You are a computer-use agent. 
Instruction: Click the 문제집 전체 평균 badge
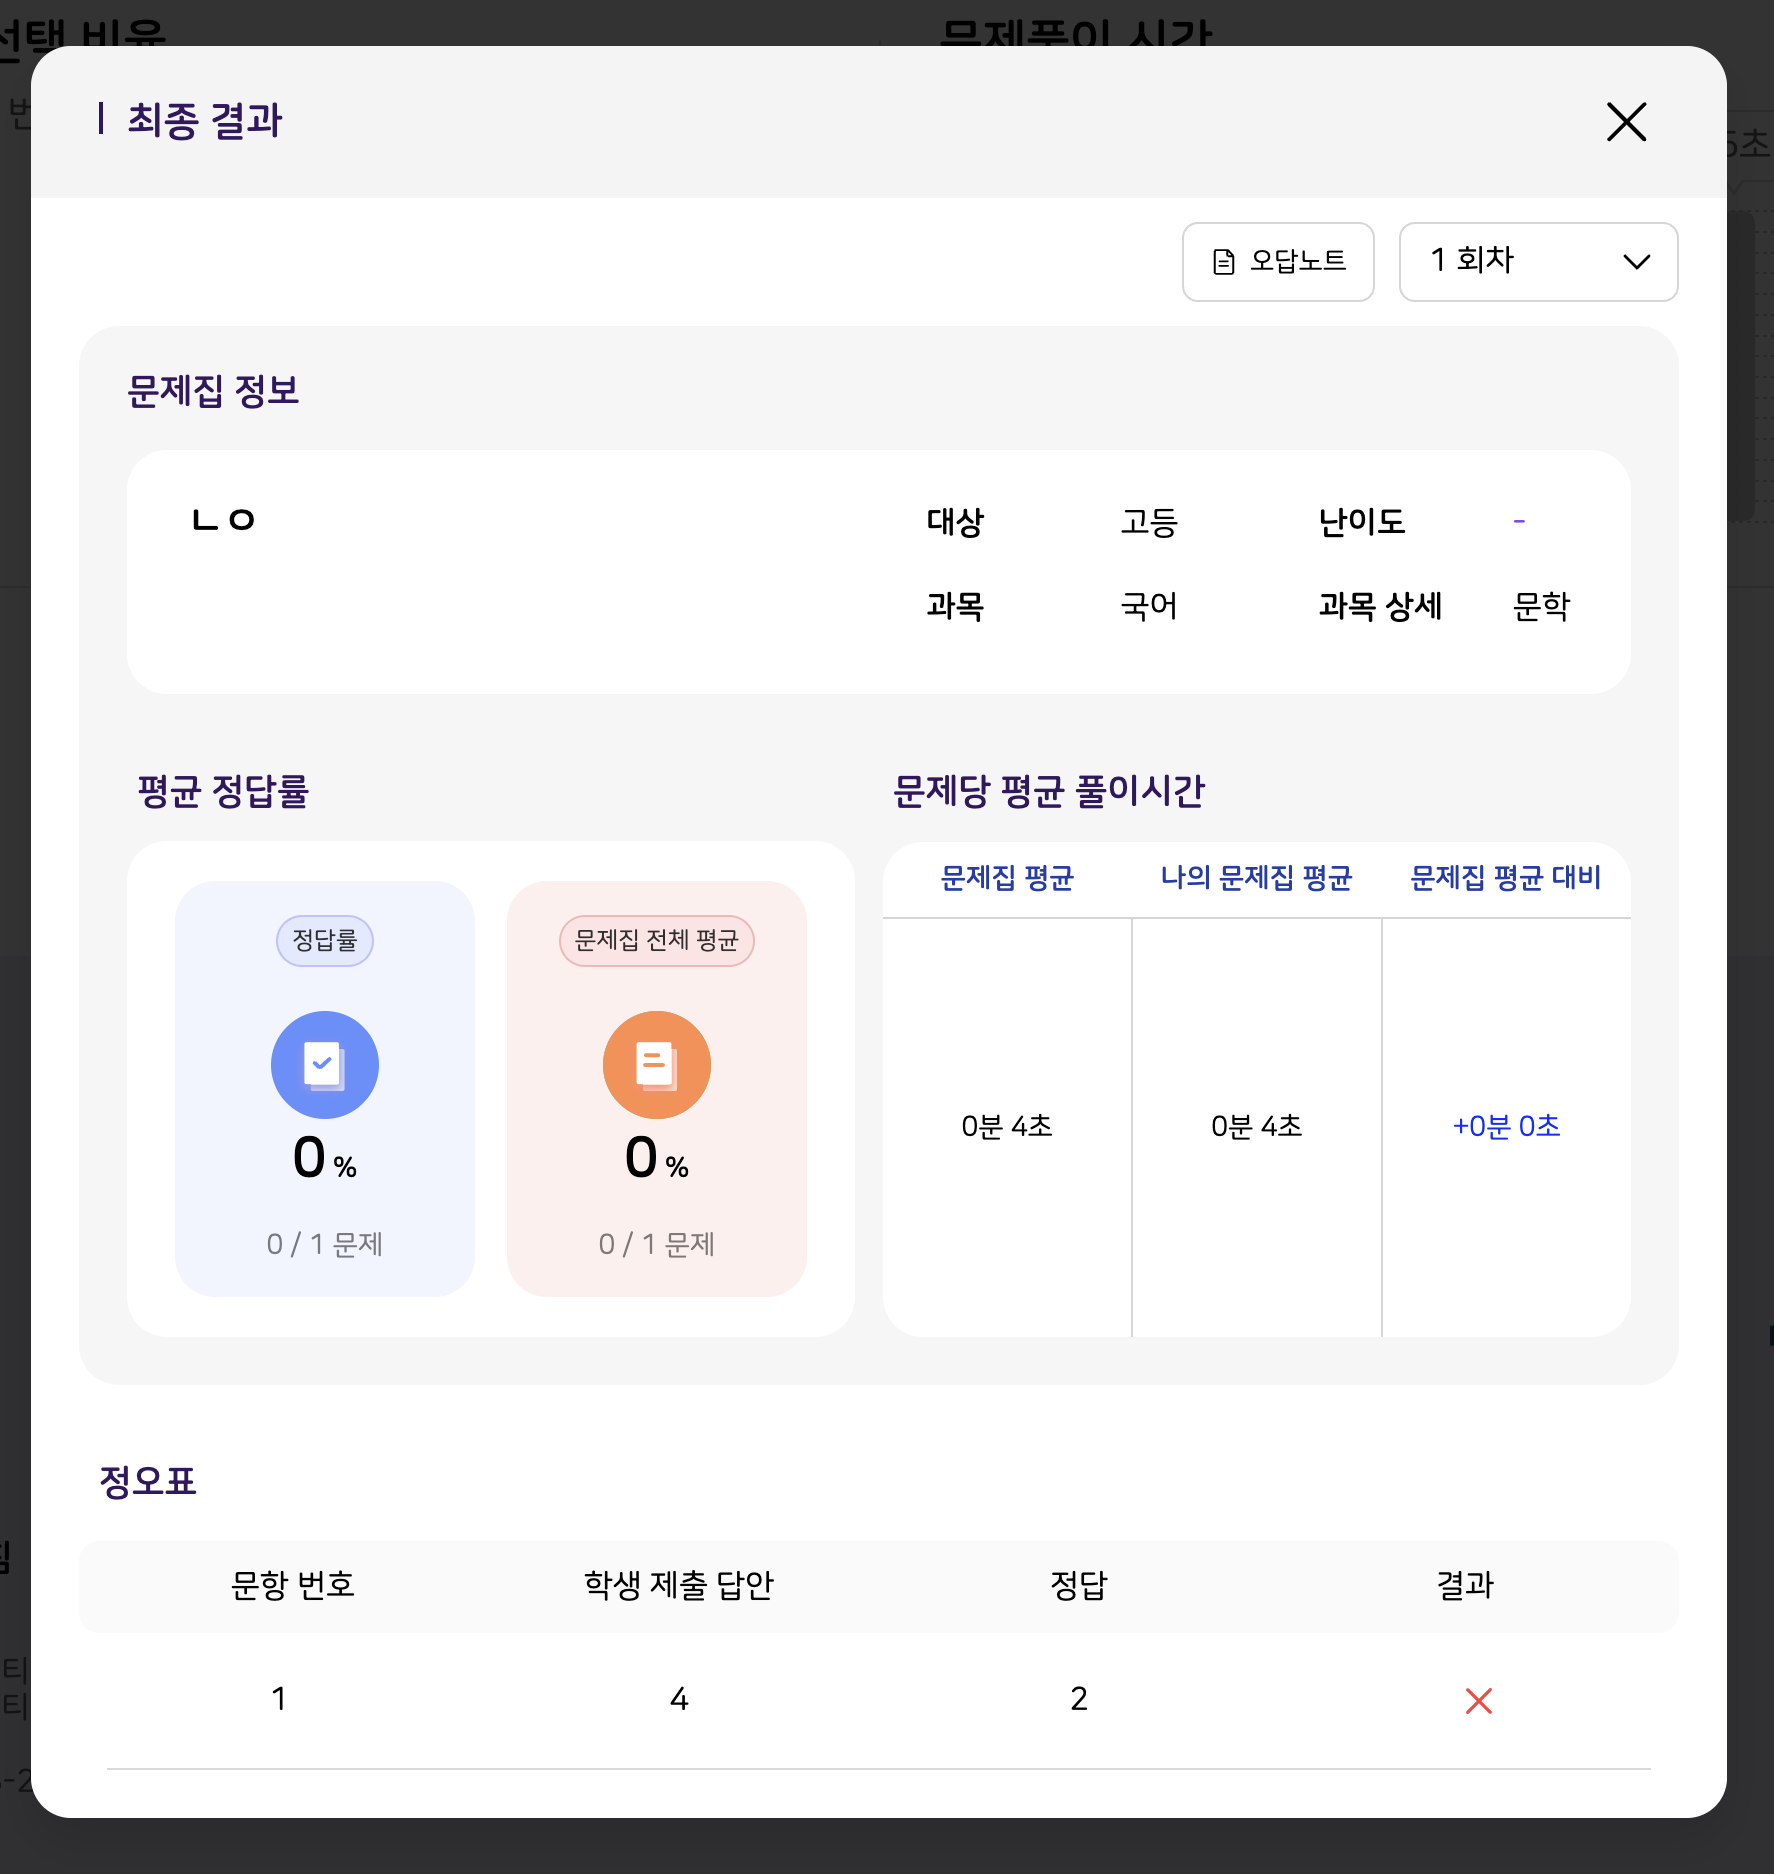click(x=657, y=940)
